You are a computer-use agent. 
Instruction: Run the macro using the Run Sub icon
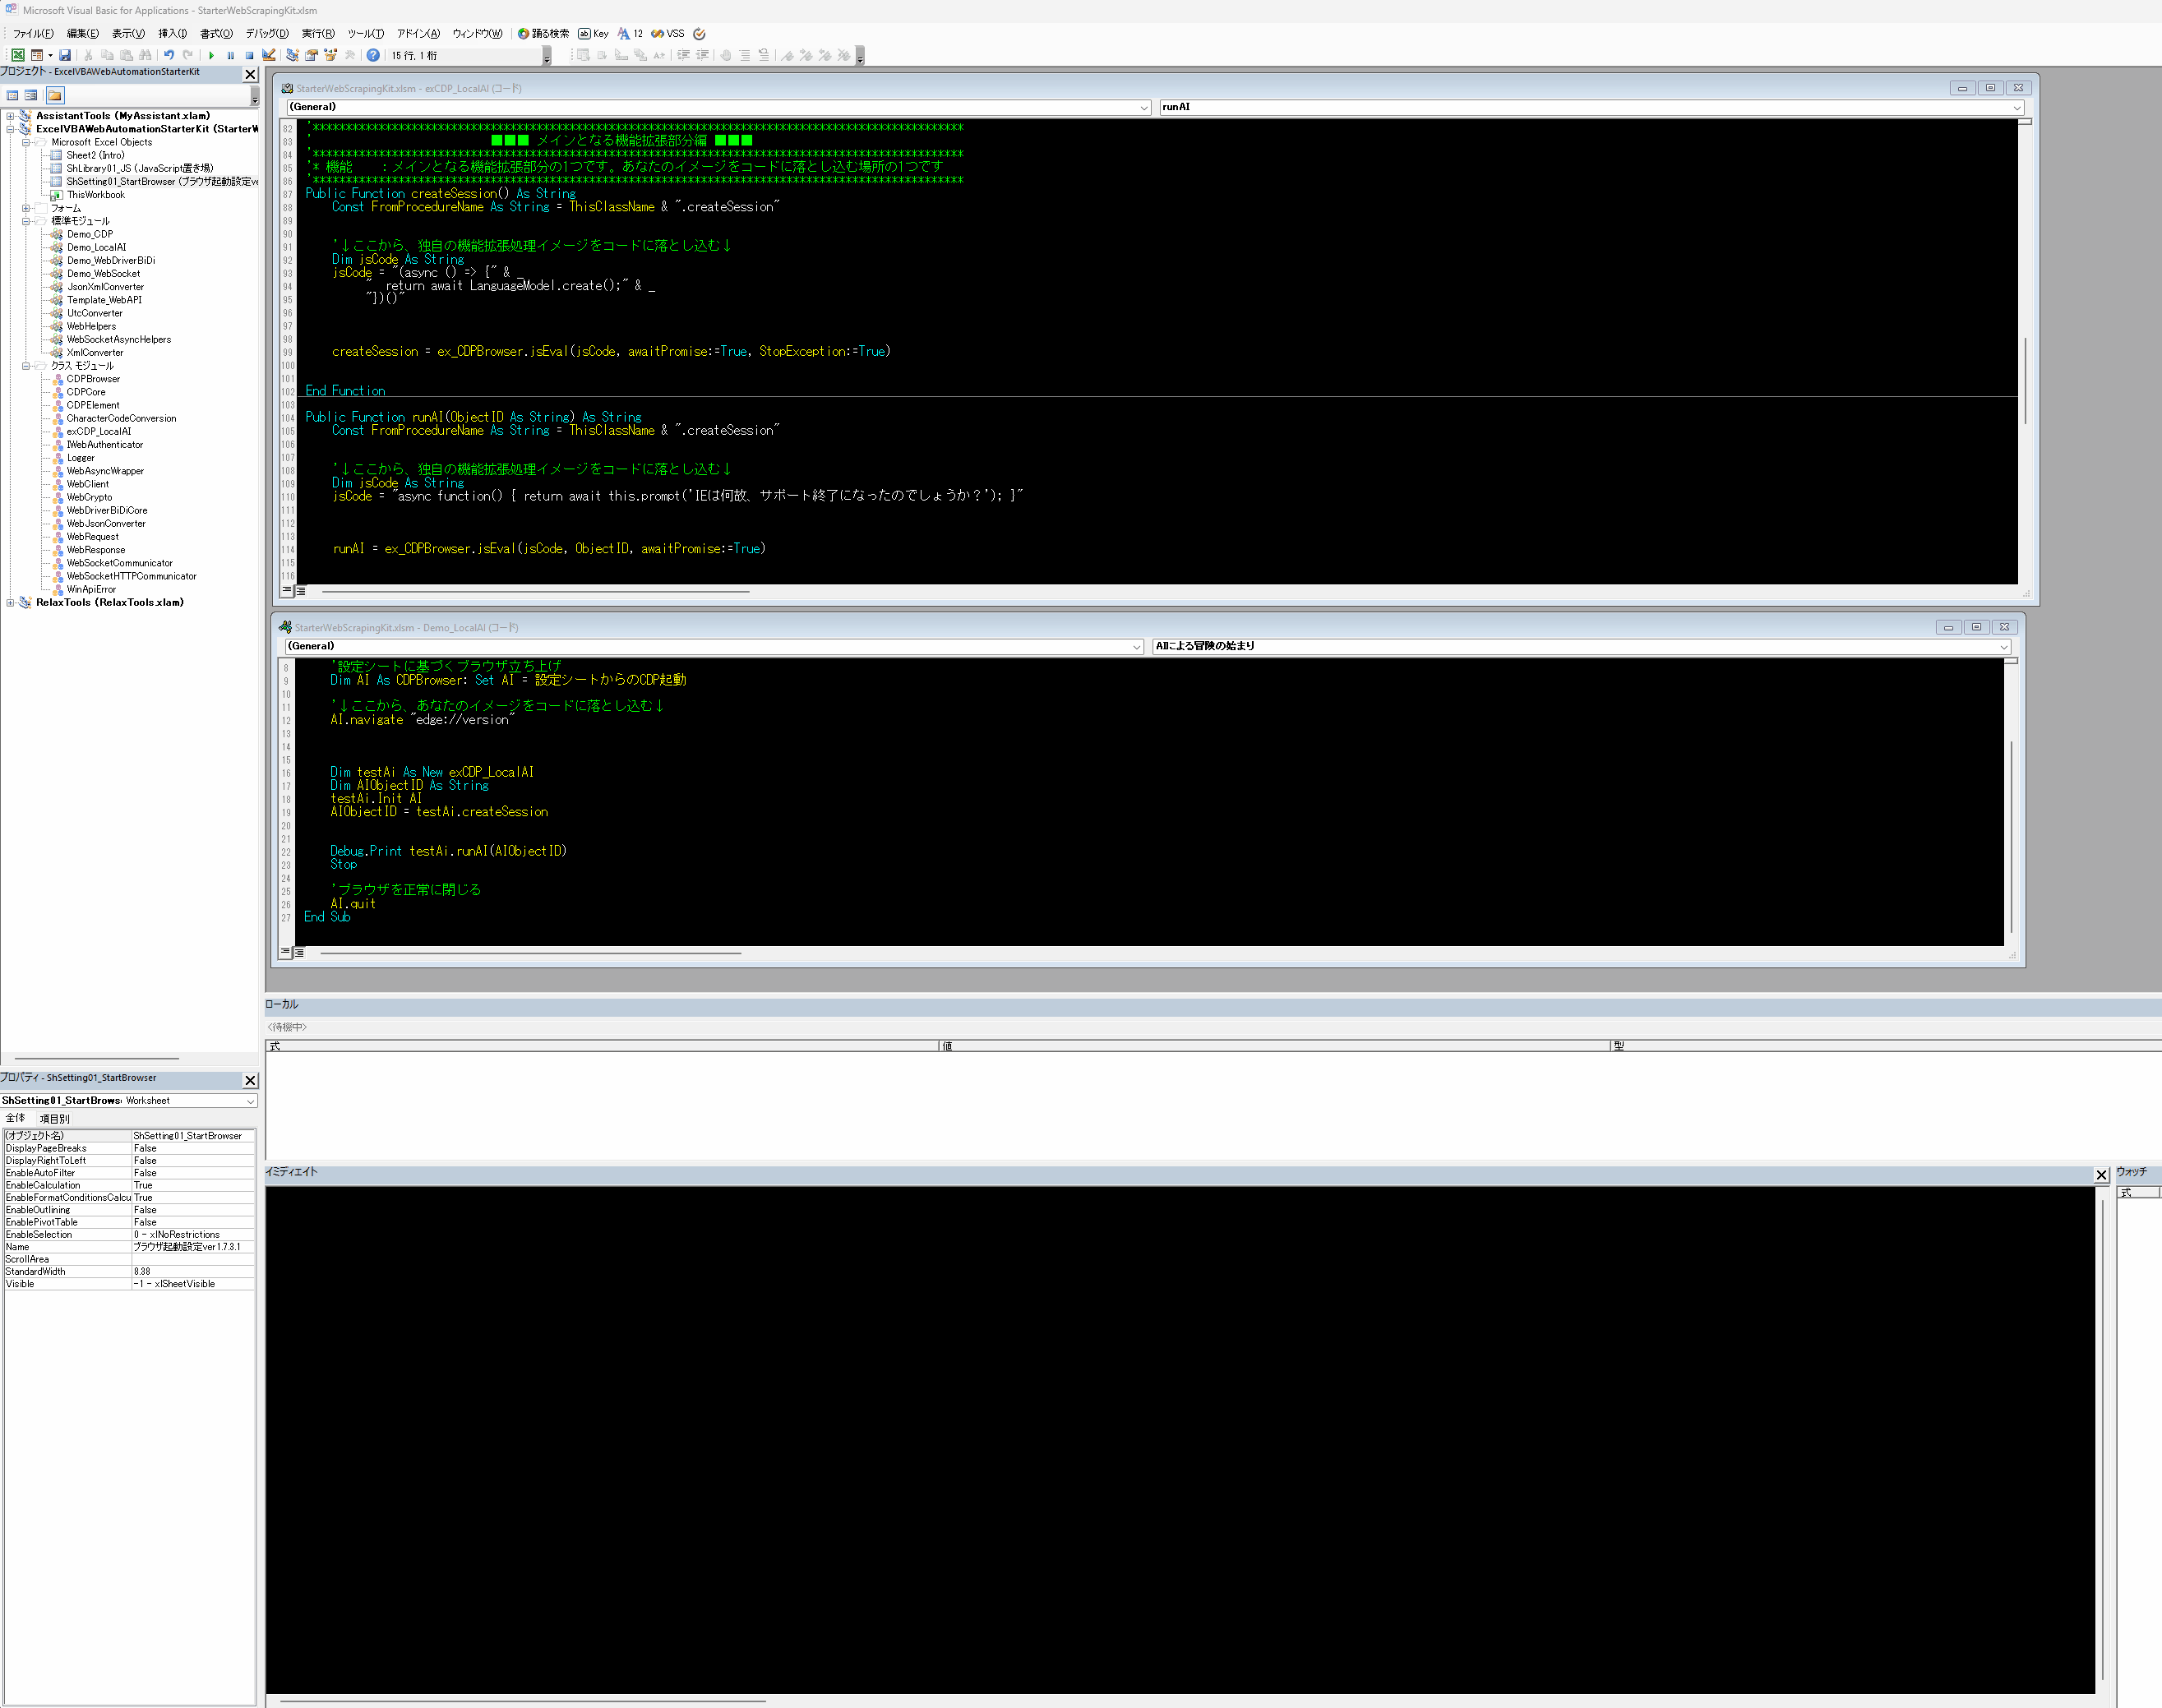212,55
